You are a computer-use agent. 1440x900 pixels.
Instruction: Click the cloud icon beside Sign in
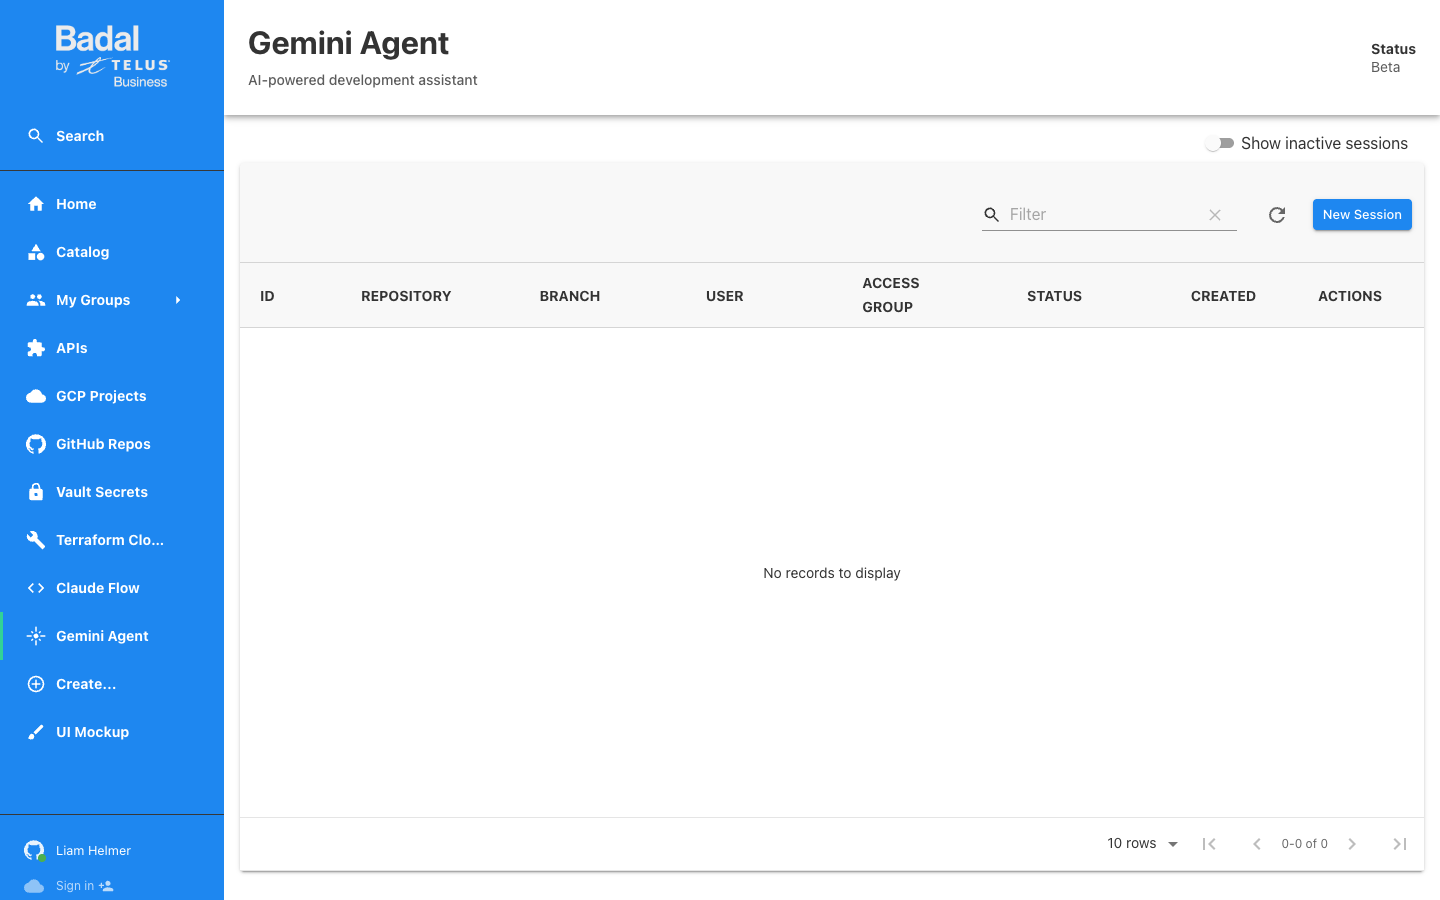[34, 886]
